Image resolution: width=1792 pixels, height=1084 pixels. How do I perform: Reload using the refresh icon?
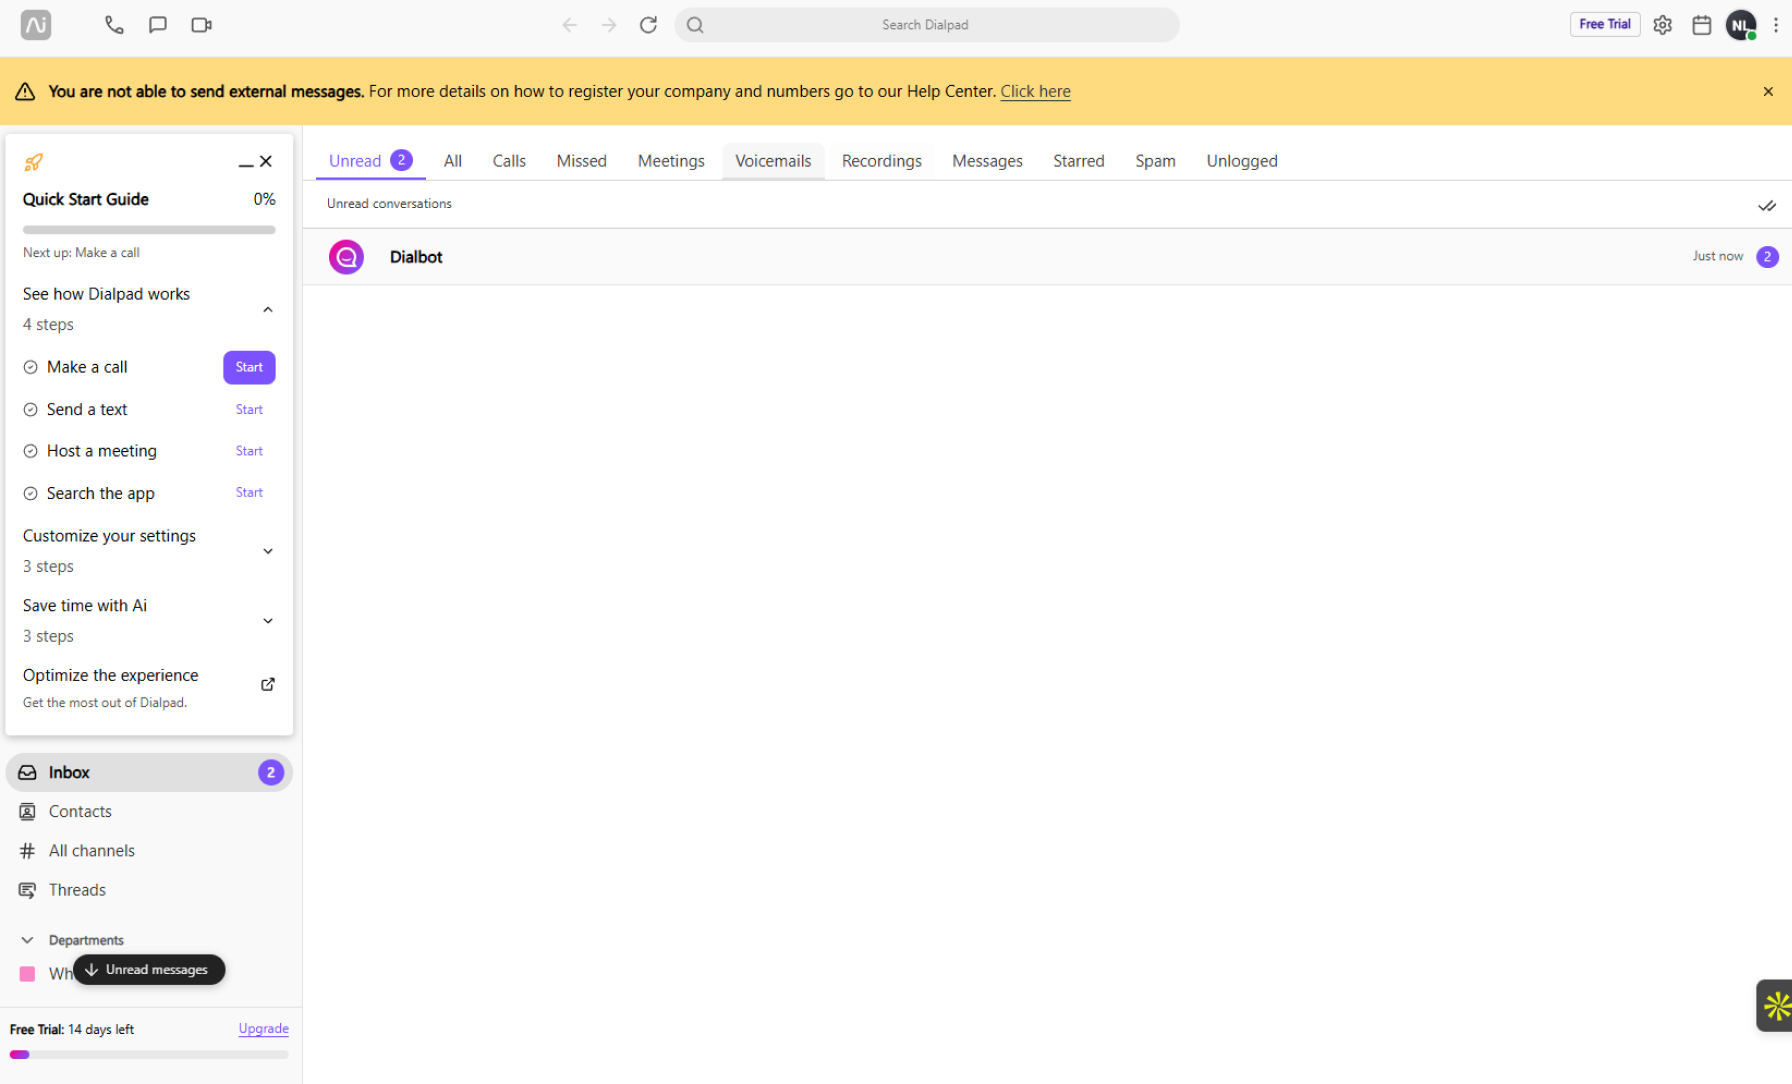(648, 25)
